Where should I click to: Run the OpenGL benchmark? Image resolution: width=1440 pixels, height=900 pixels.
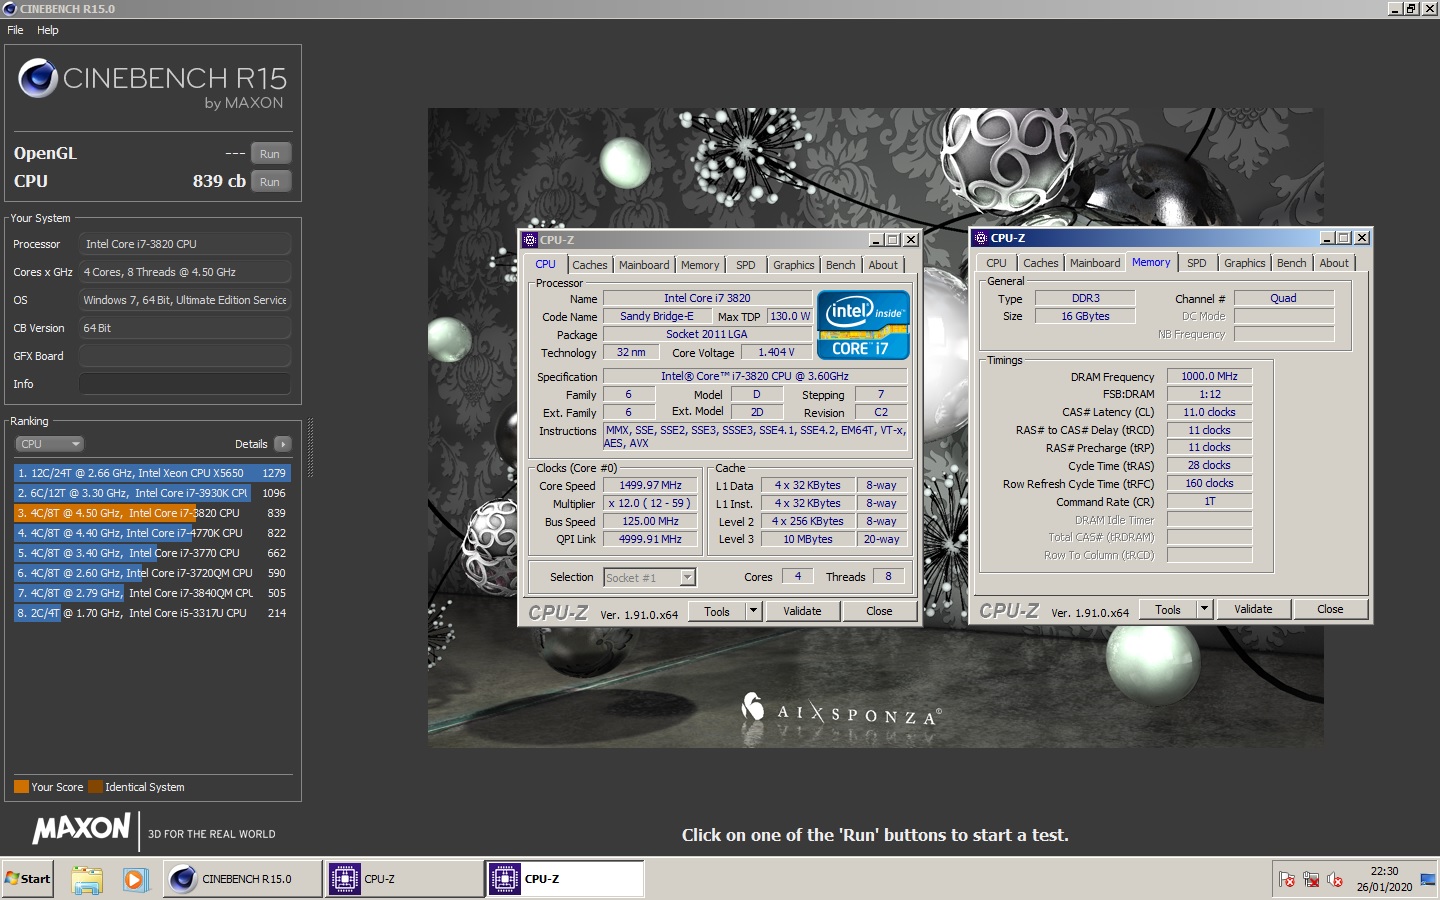pos(270,154)
